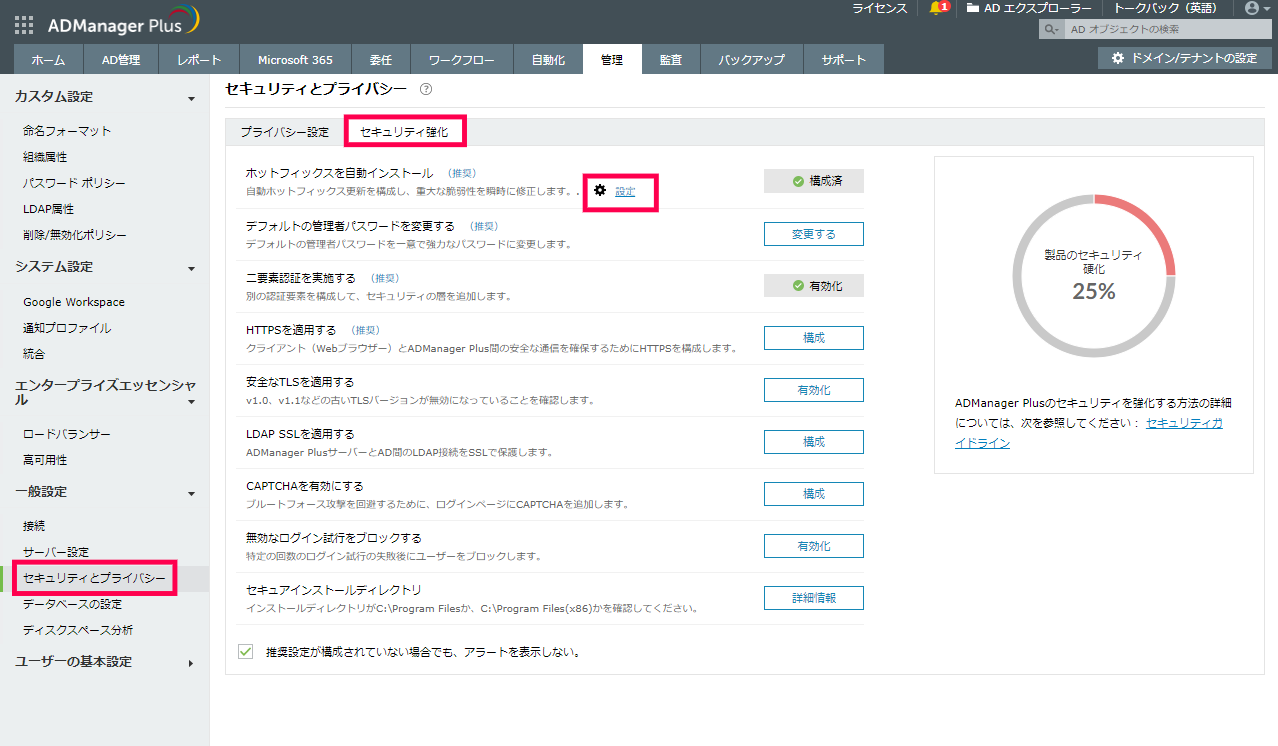Collapse the エンタープライズエッセンシャル section
This screenshot has width=1278, height=746.
191,401
